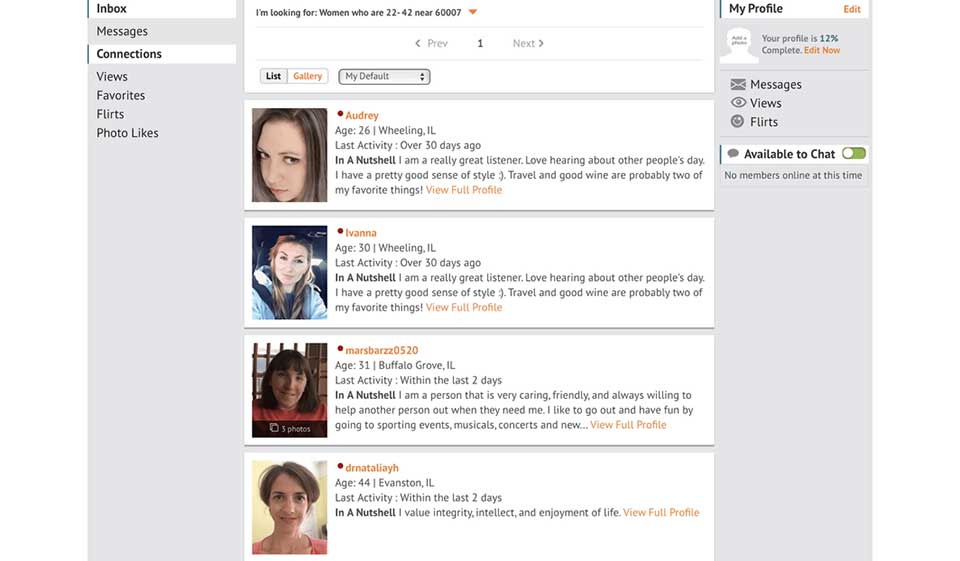960x561 pixels.
Task: Click View Full Profile for drnataliayh
Action: [x=661, y=513]
